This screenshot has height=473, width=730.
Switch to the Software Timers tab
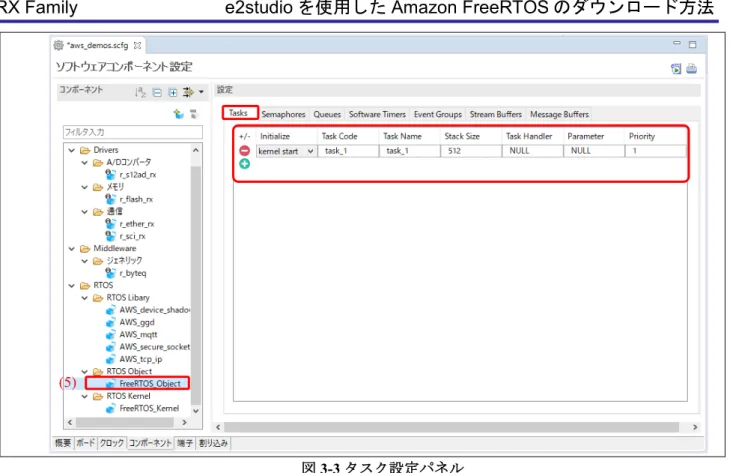pos(377,114)
